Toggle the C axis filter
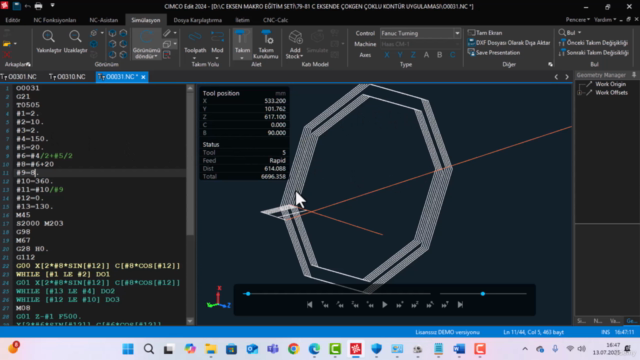Viewport: 640px width, 360px height. click(453, 55)
